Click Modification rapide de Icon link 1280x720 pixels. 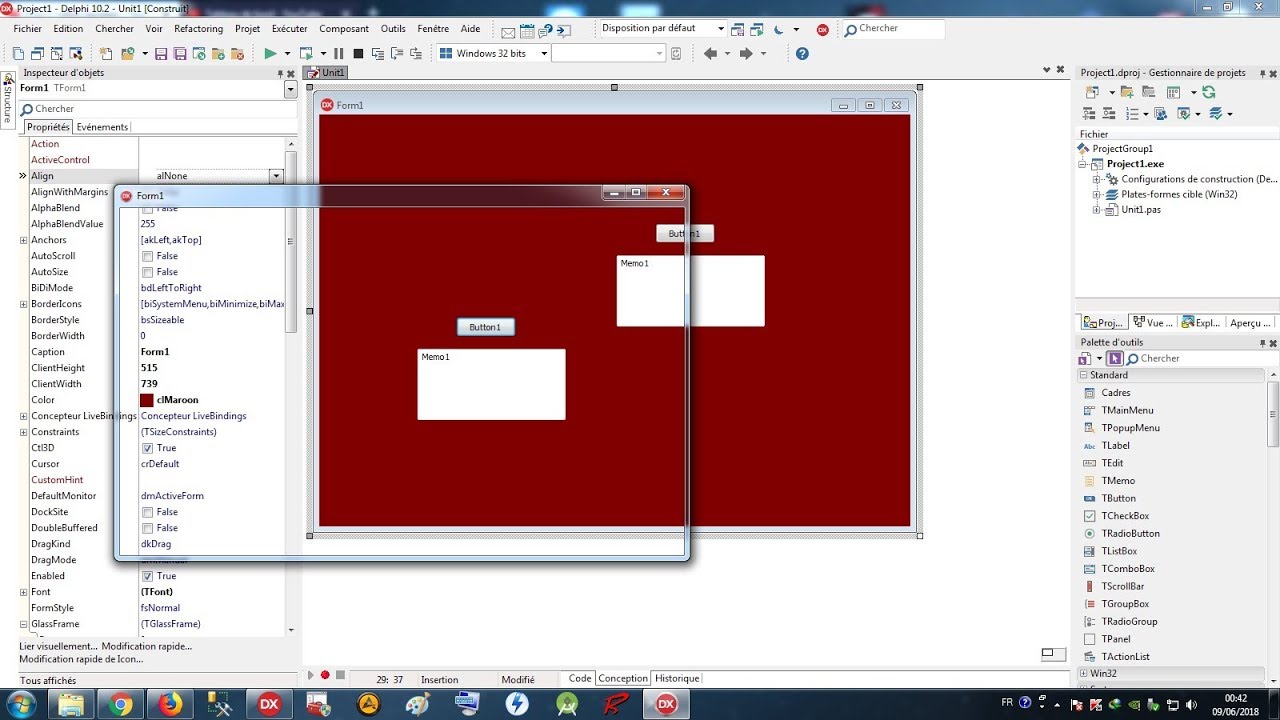81,659
